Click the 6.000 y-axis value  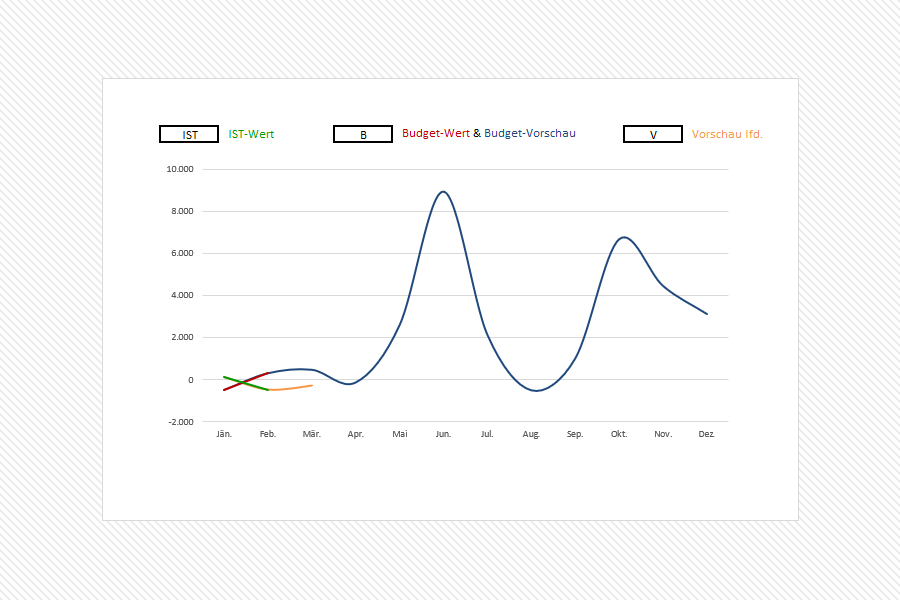point(181,253)
